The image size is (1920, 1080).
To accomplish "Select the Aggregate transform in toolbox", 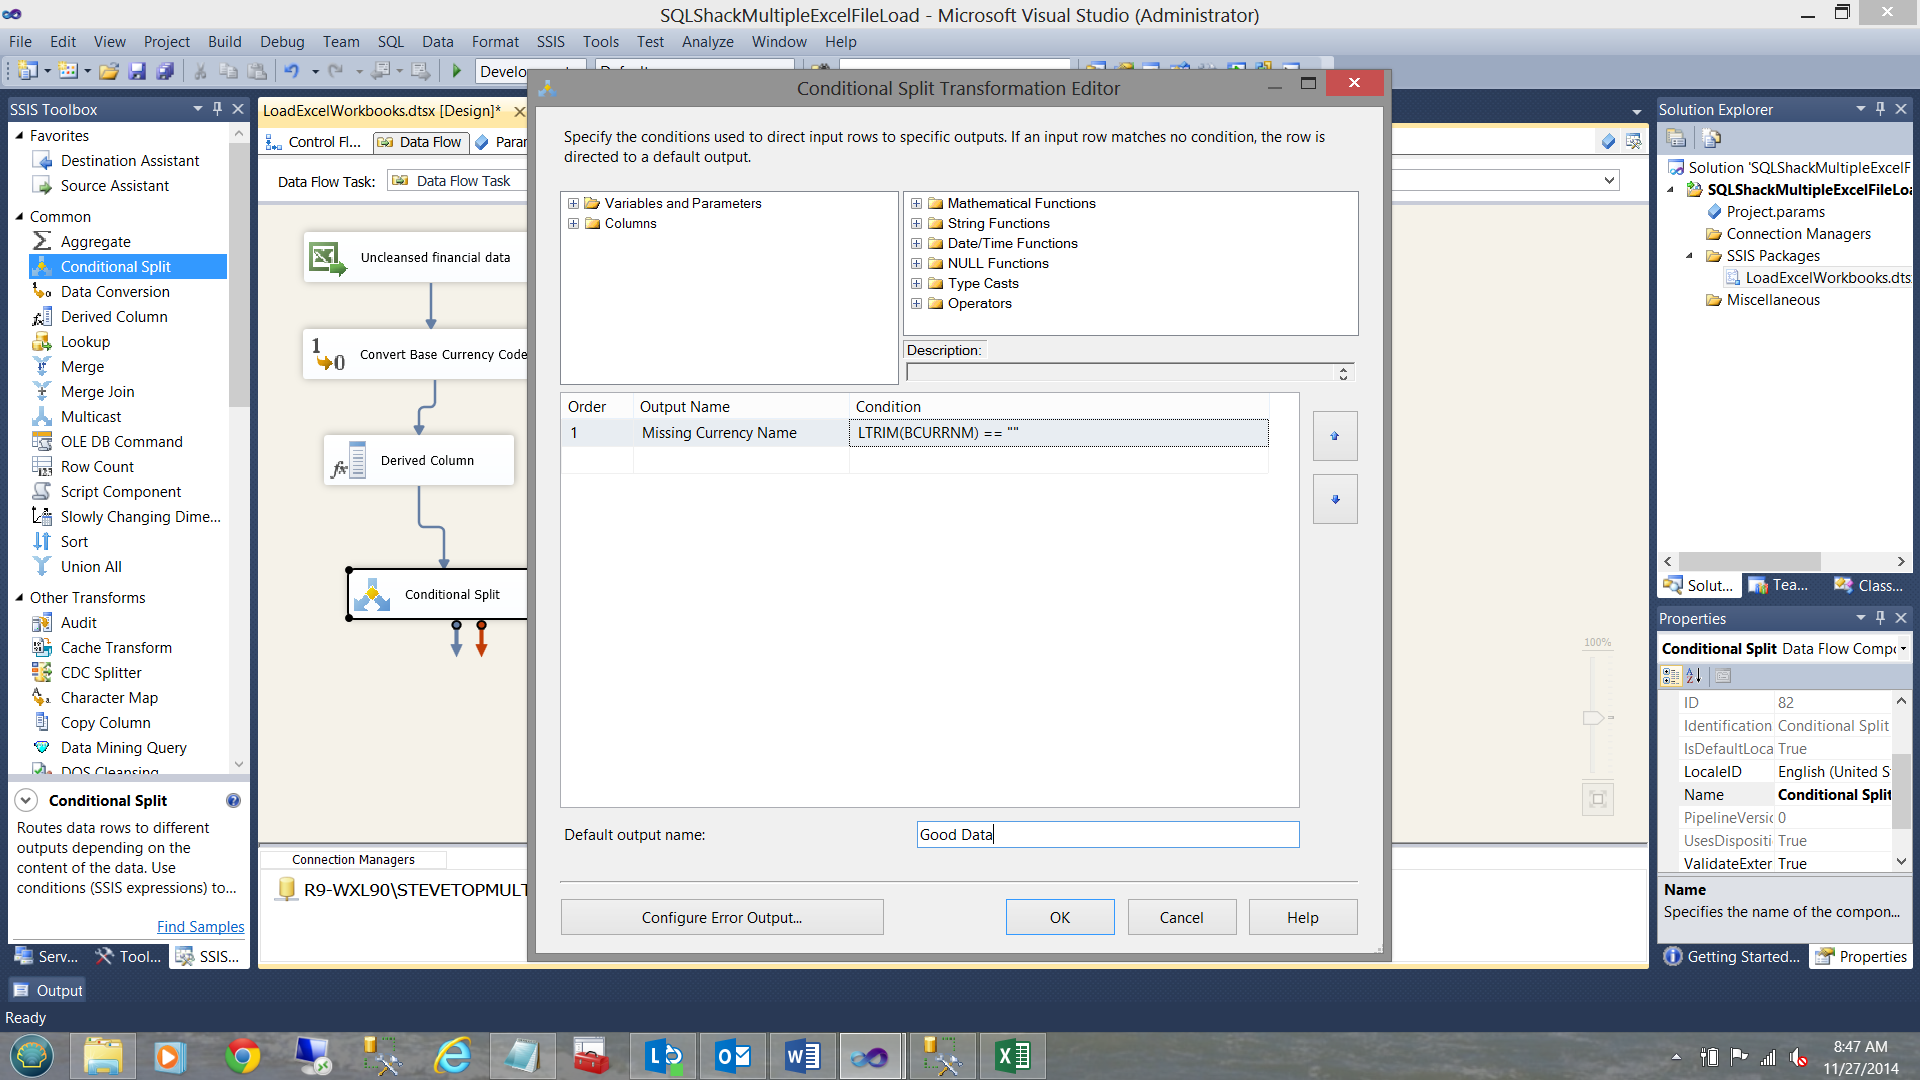I will click(95, 241).
